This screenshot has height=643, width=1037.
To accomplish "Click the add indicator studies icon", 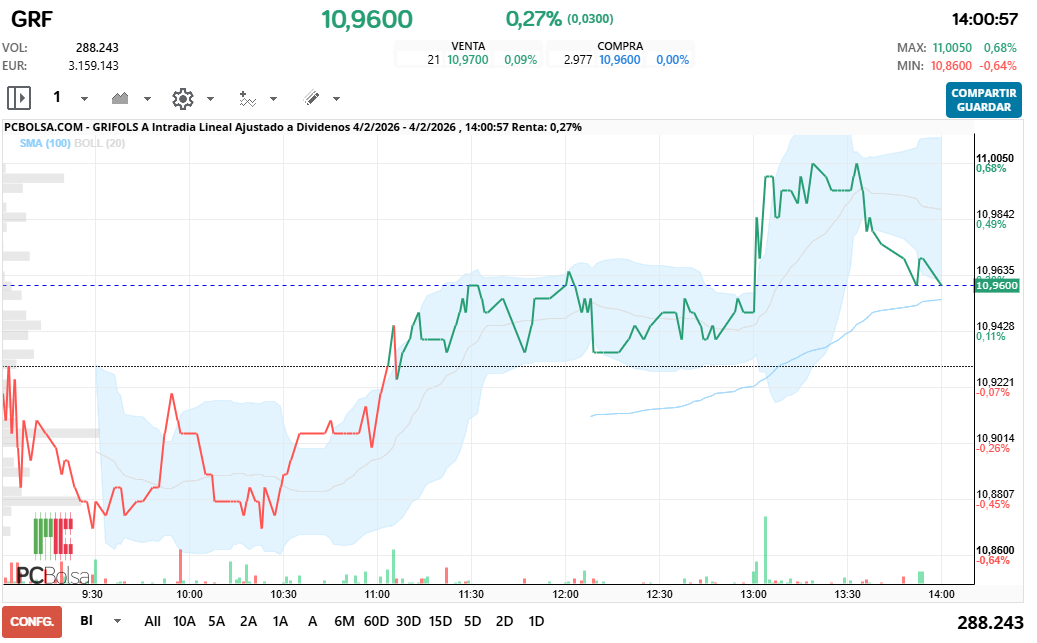I will (247, 98).
